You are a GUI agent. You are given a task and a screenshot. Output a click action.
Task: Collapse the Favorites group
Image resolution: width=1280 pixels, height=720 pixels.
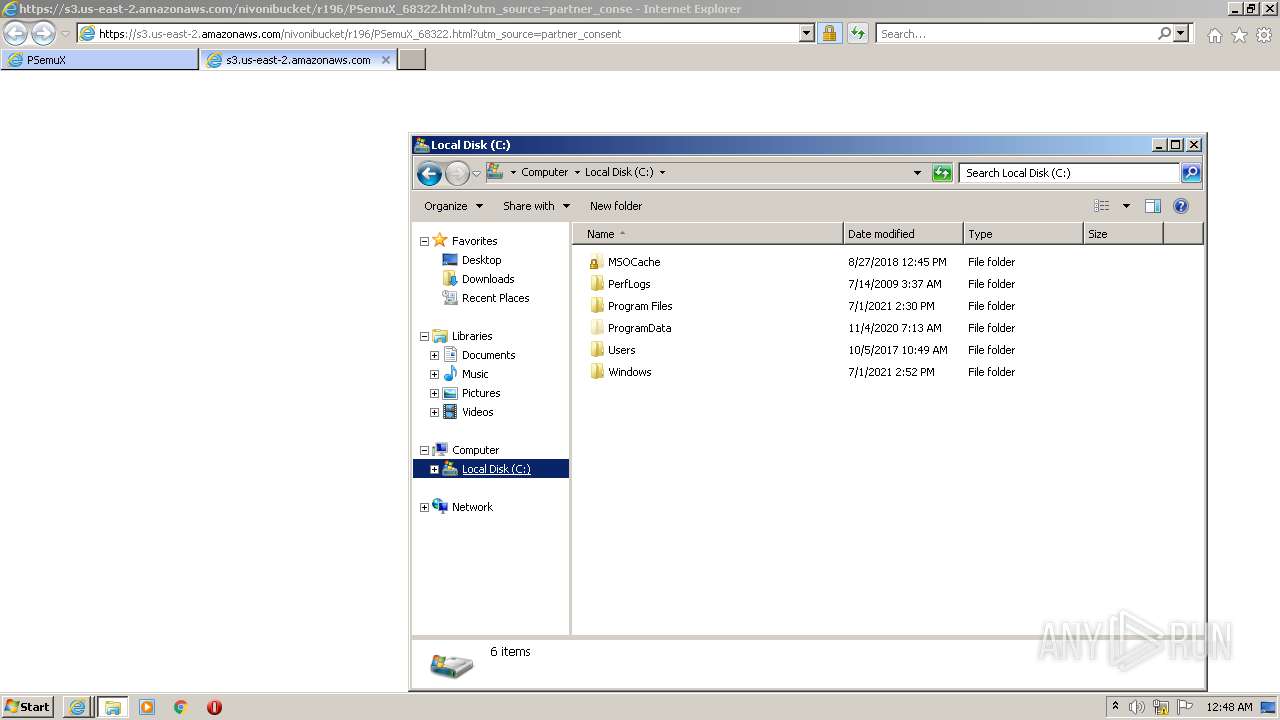tap(424, 241)
